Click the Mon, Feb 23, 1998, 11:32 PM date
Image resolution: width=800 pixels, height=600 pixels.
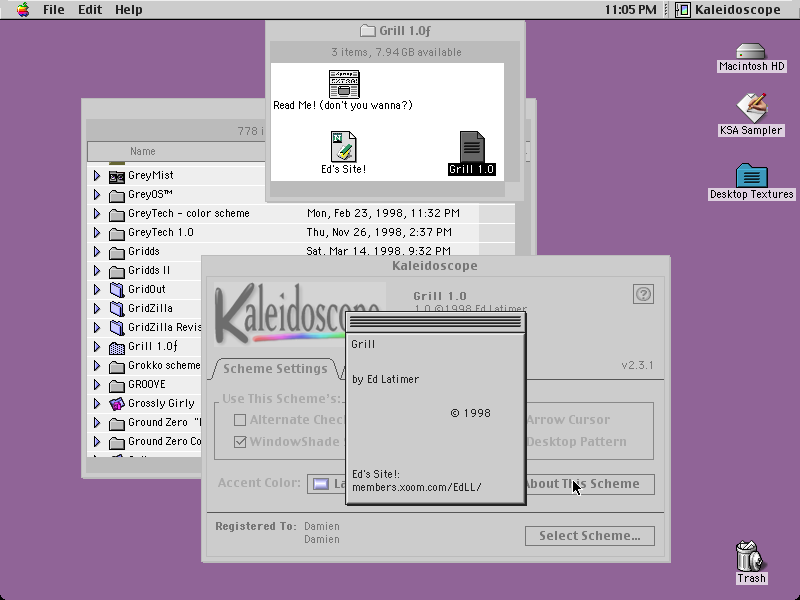point(383,213)
